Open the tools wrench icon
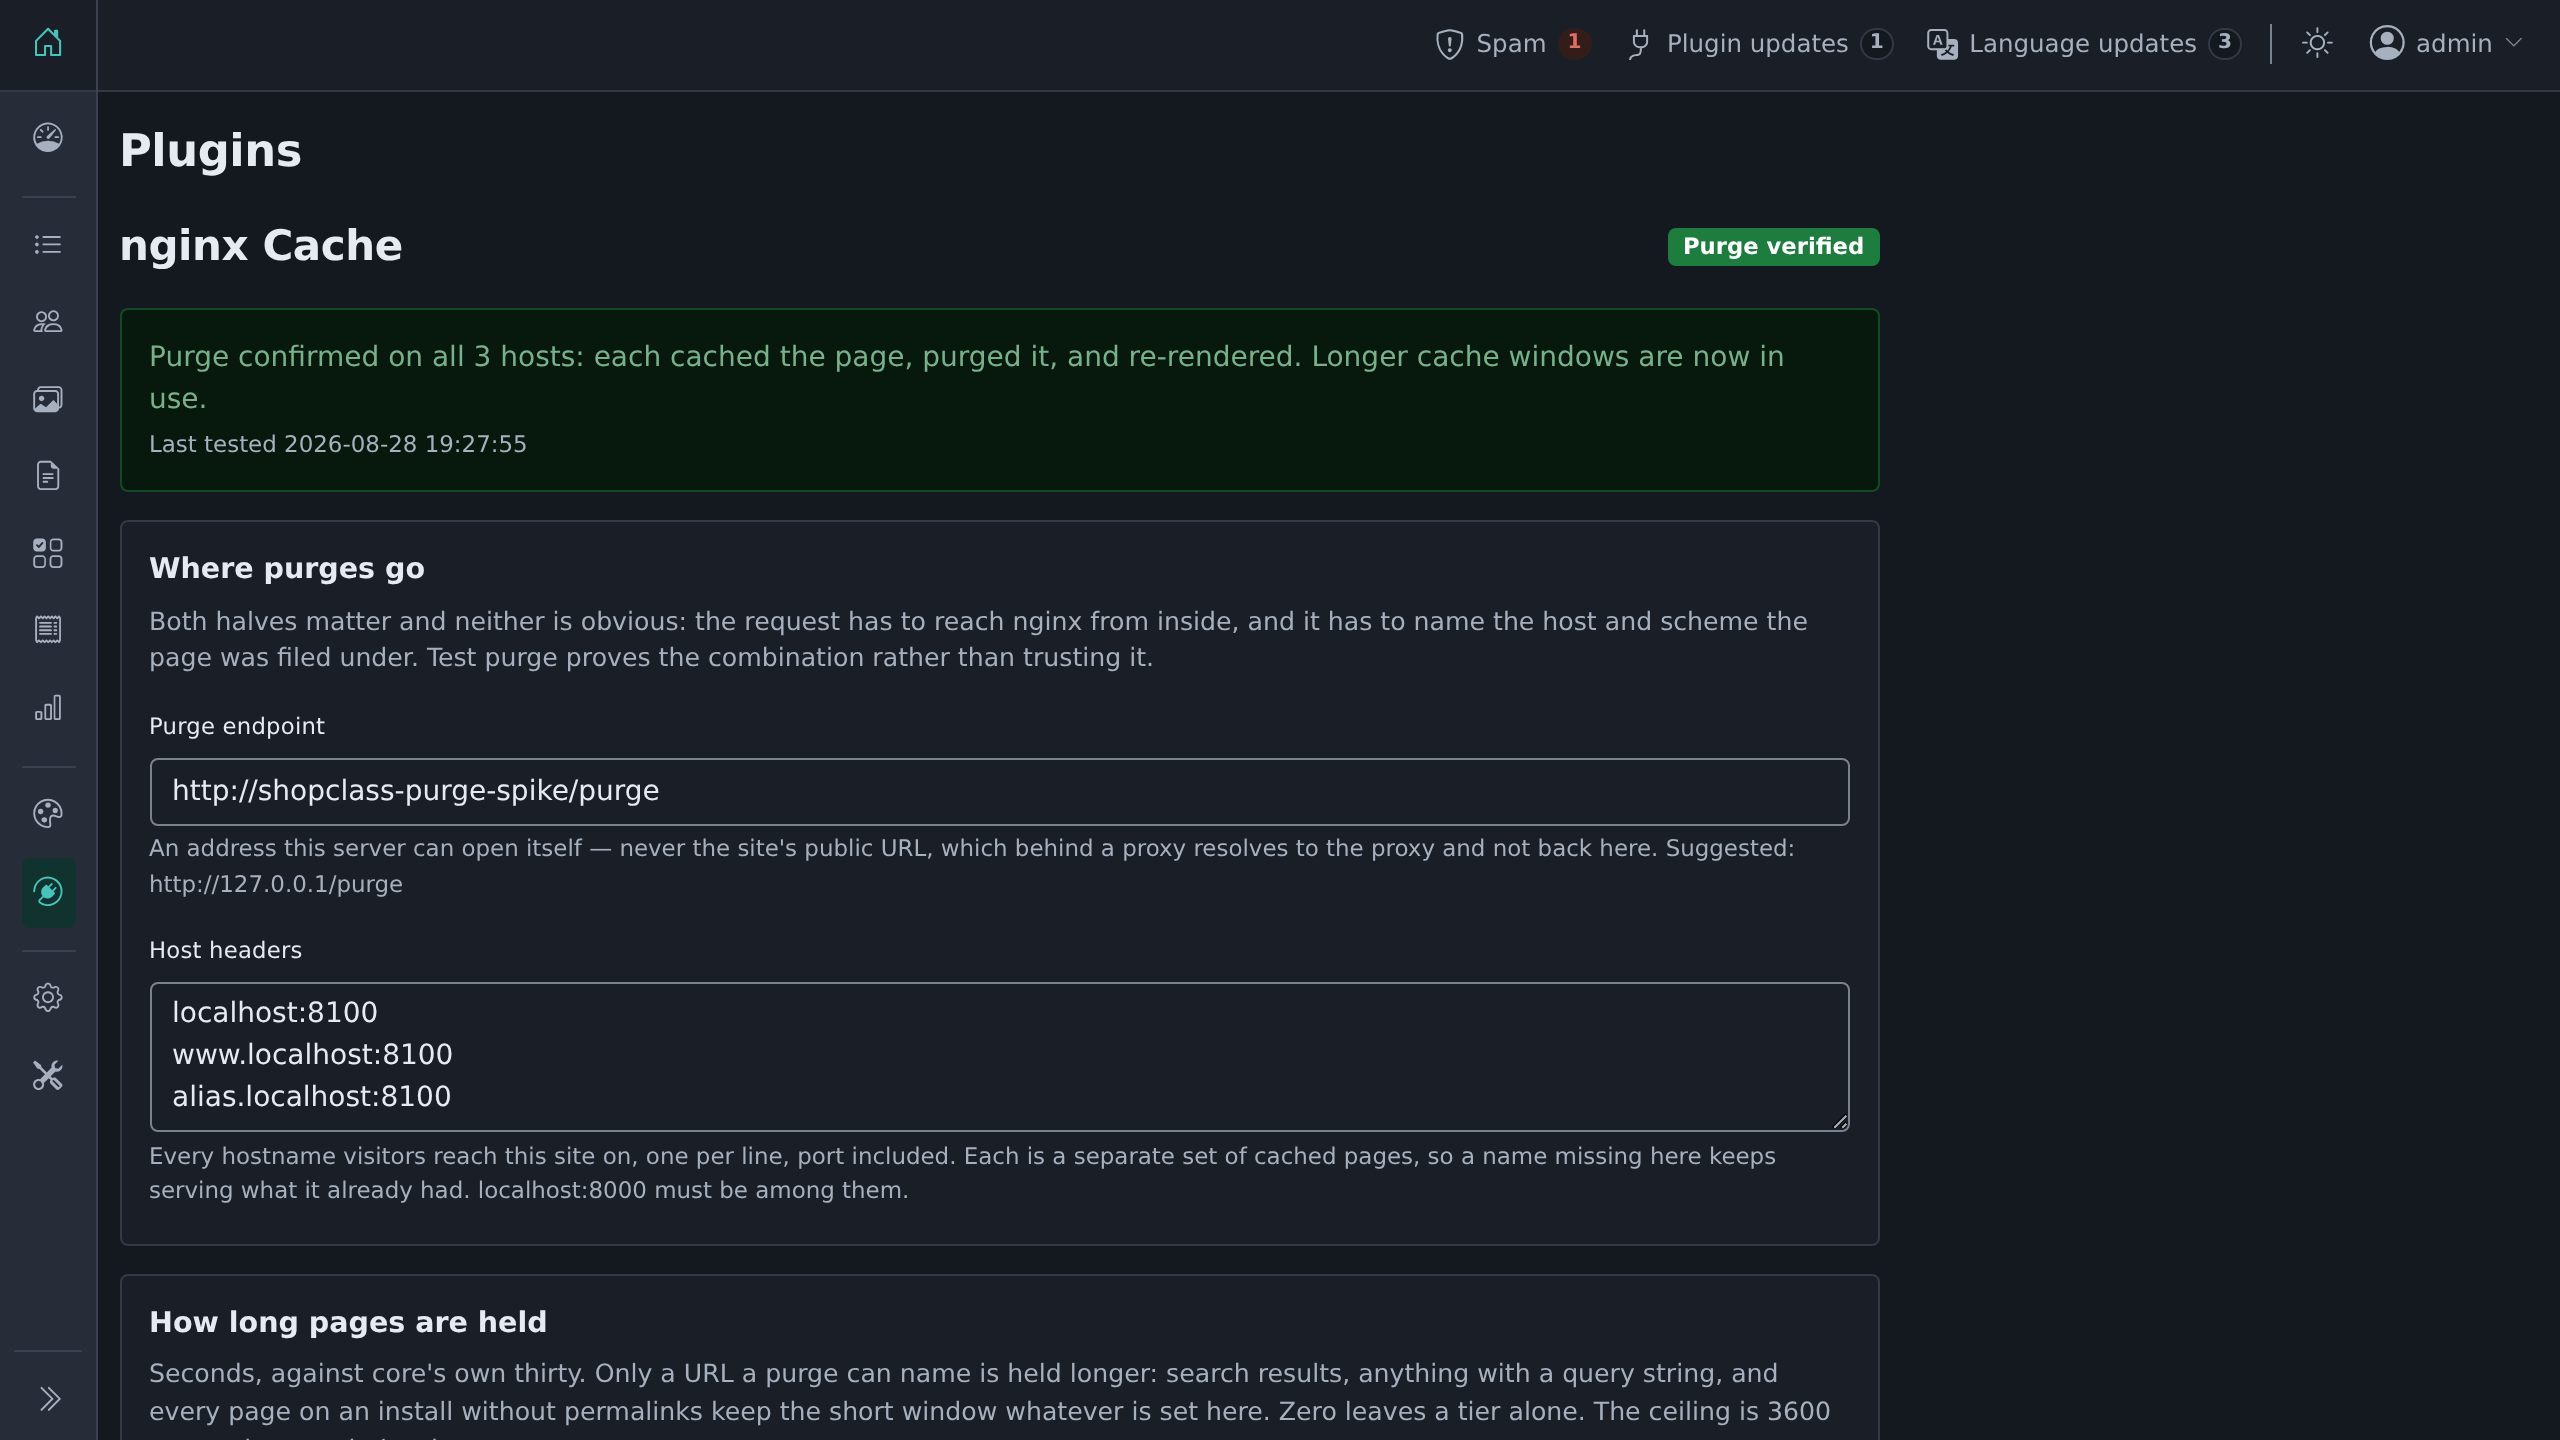Image resolution: width=2560 pixels, height=1440 pixels. [48, 1076]
